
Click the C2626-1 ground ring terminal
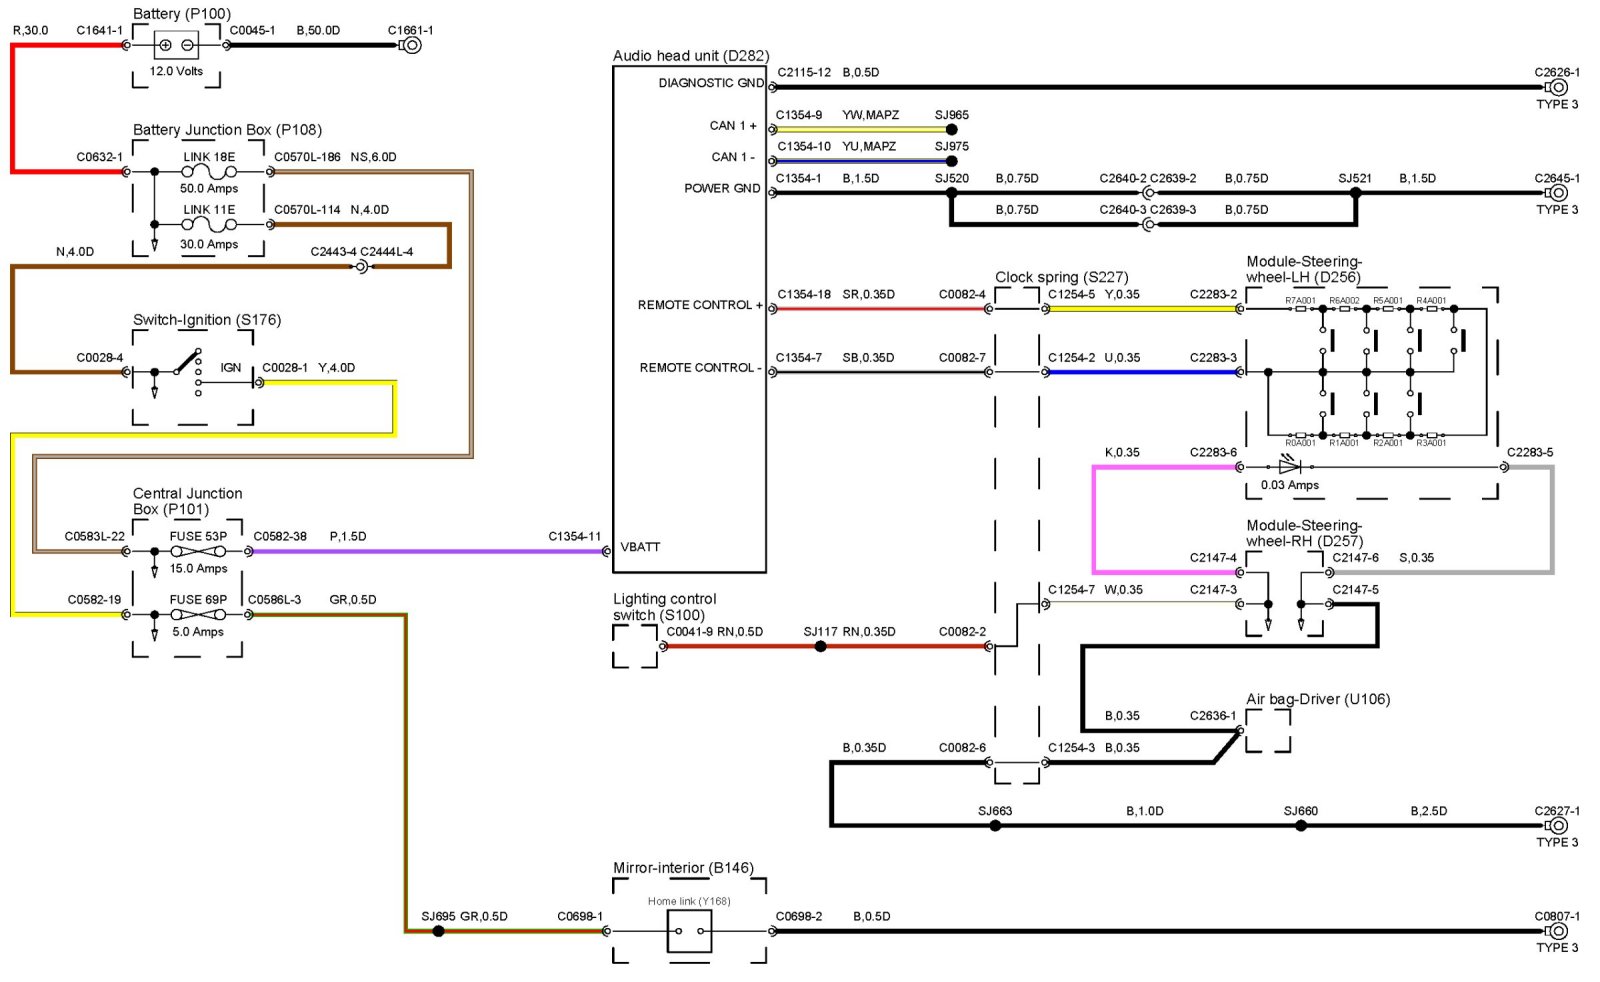click(1557, 87)
